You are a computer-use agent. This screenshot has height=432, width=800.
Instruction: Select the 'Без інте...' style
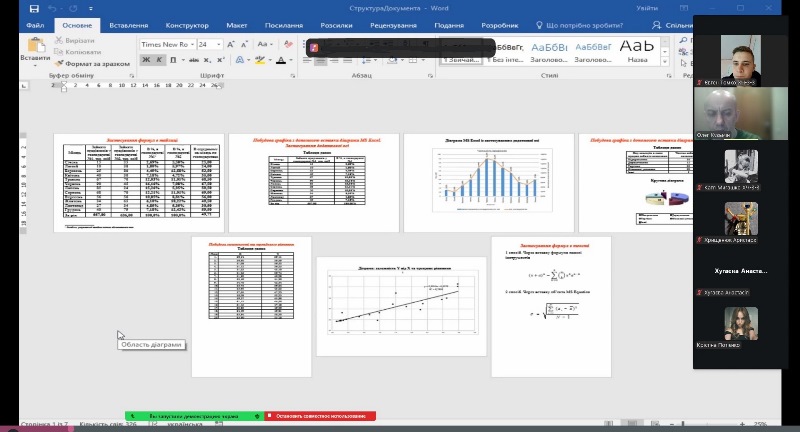click(x=505, y=53)
